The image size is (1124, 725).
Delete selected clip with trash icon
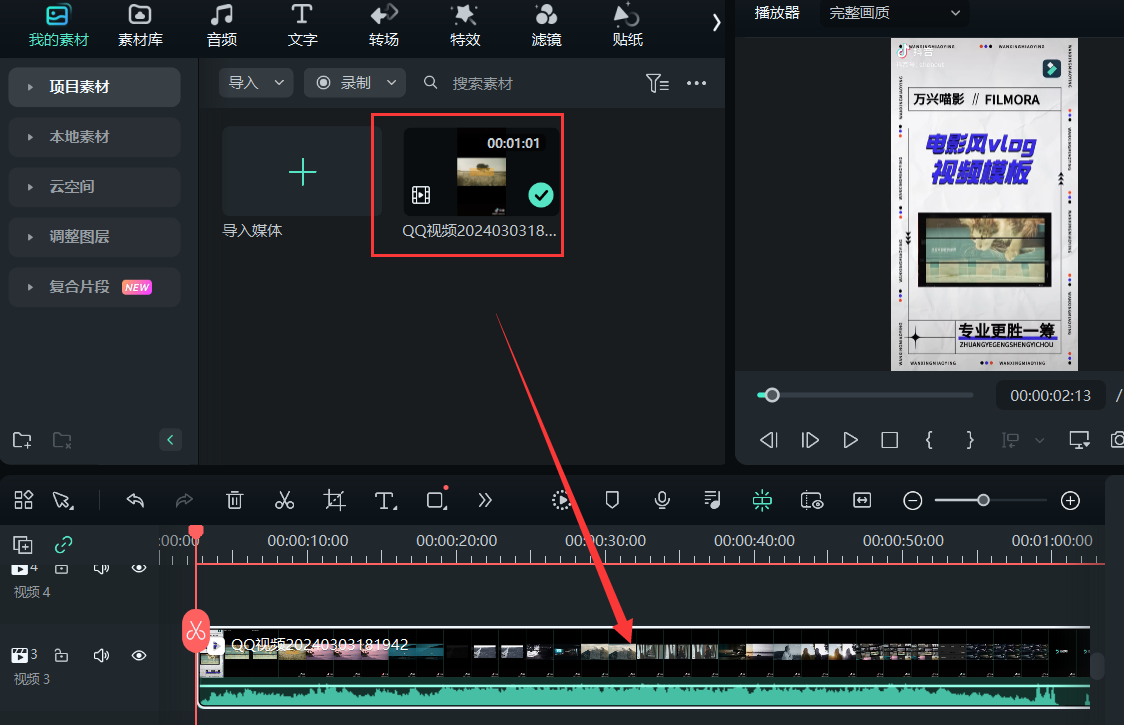coord(234,500)
